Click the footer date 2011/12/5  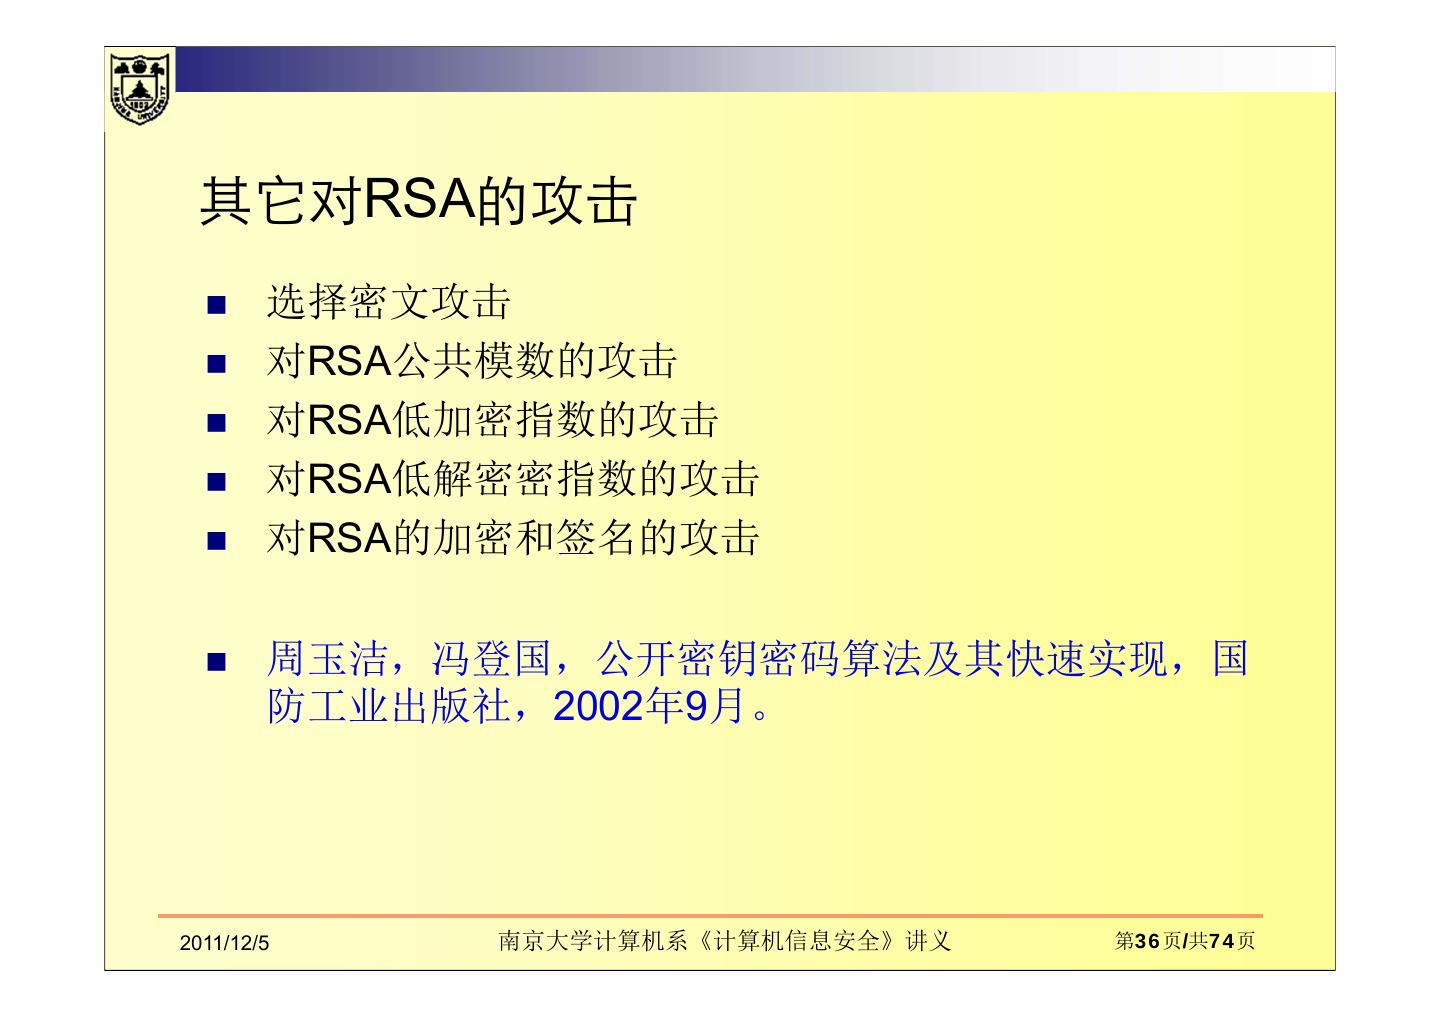(225, 943)
